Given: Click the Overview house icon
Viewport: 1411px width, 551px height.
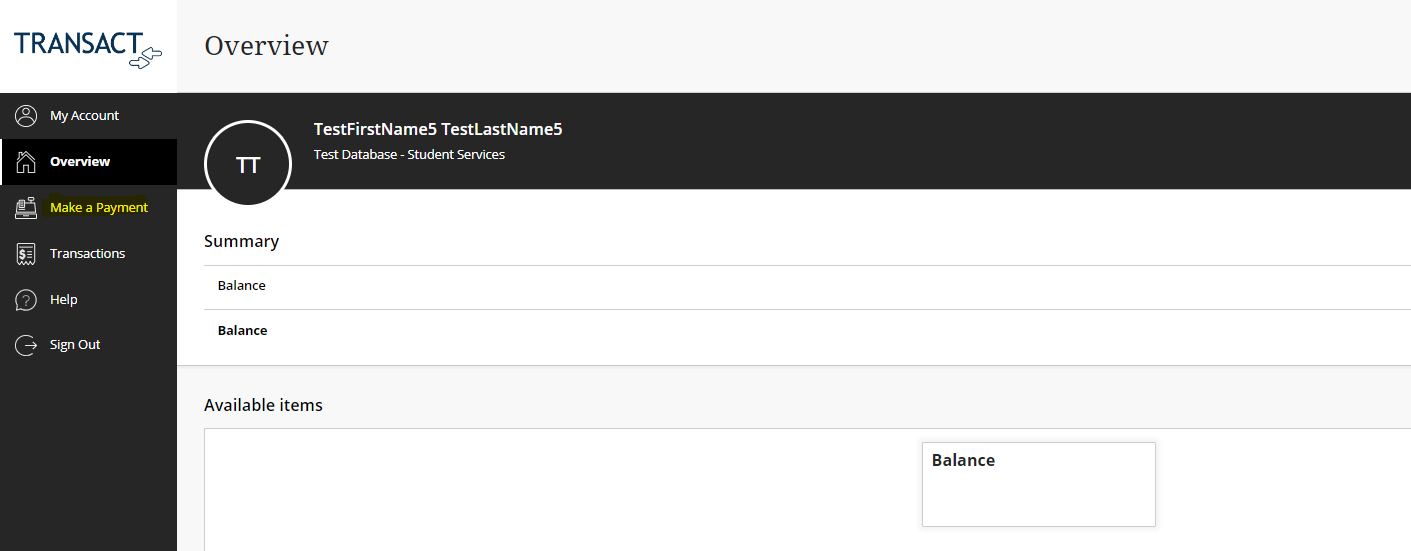Looking at the screenshot, I should click(26, 162).
